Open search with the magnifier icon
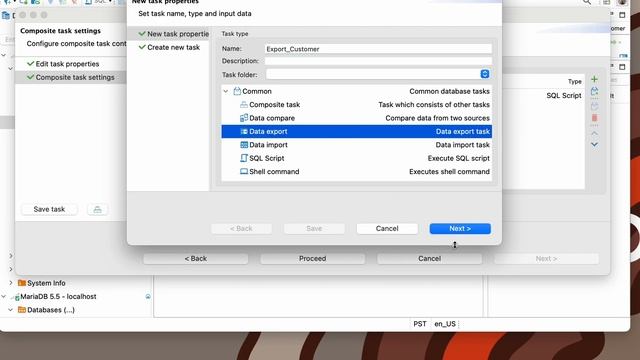This screenshot has height=360, width=640. [587, 2]
